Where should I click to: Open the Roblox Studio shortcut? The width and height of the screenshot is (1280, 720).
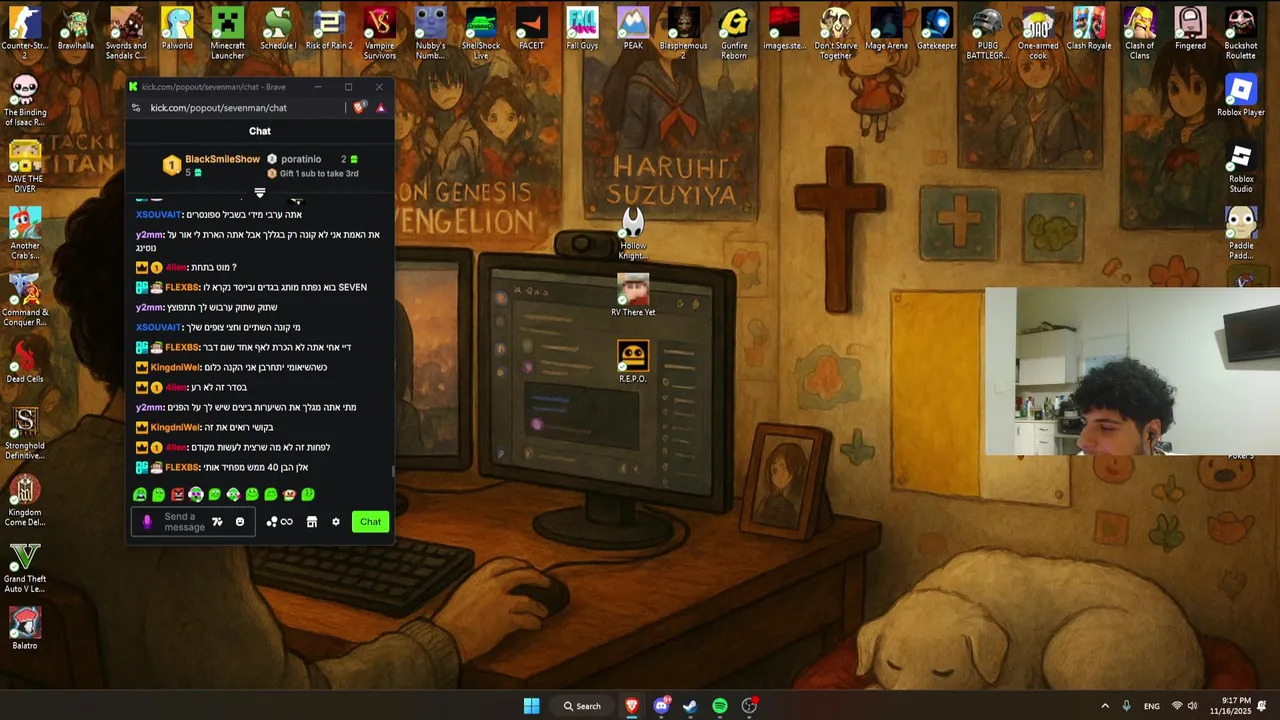(1241, 167)
